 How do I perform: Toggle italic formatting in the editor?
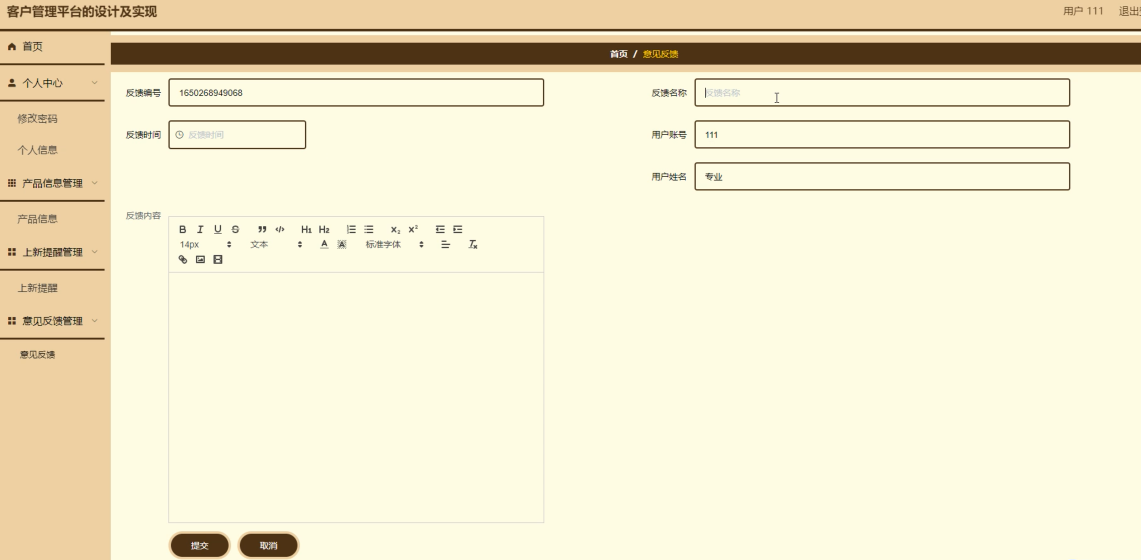pos(200,230)
